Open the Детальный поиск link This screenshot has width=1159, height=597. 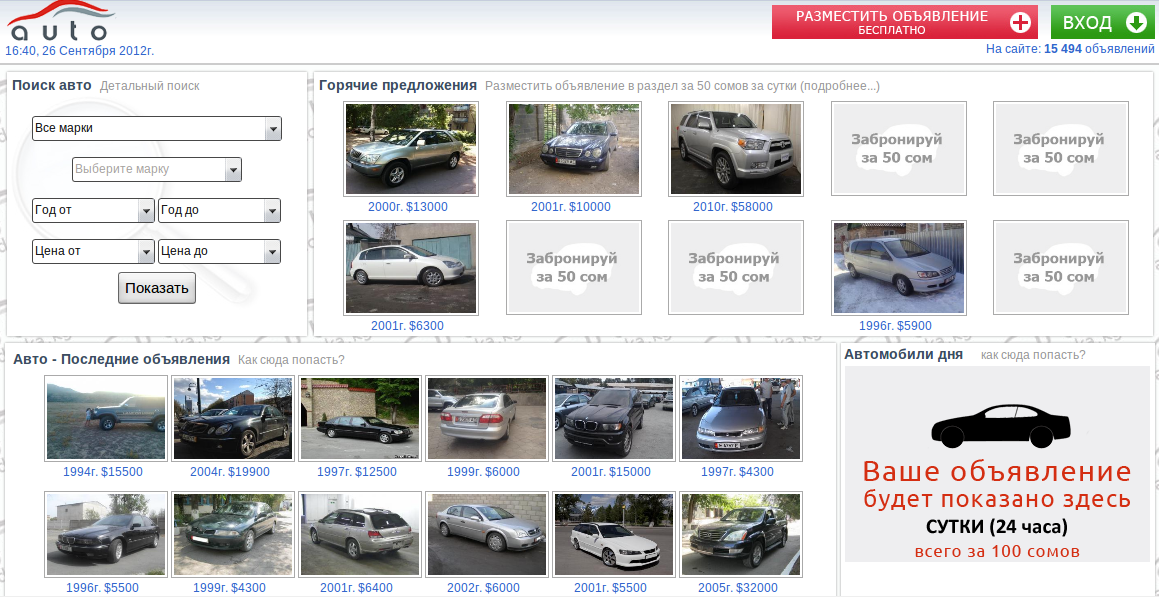pos(149,86)
